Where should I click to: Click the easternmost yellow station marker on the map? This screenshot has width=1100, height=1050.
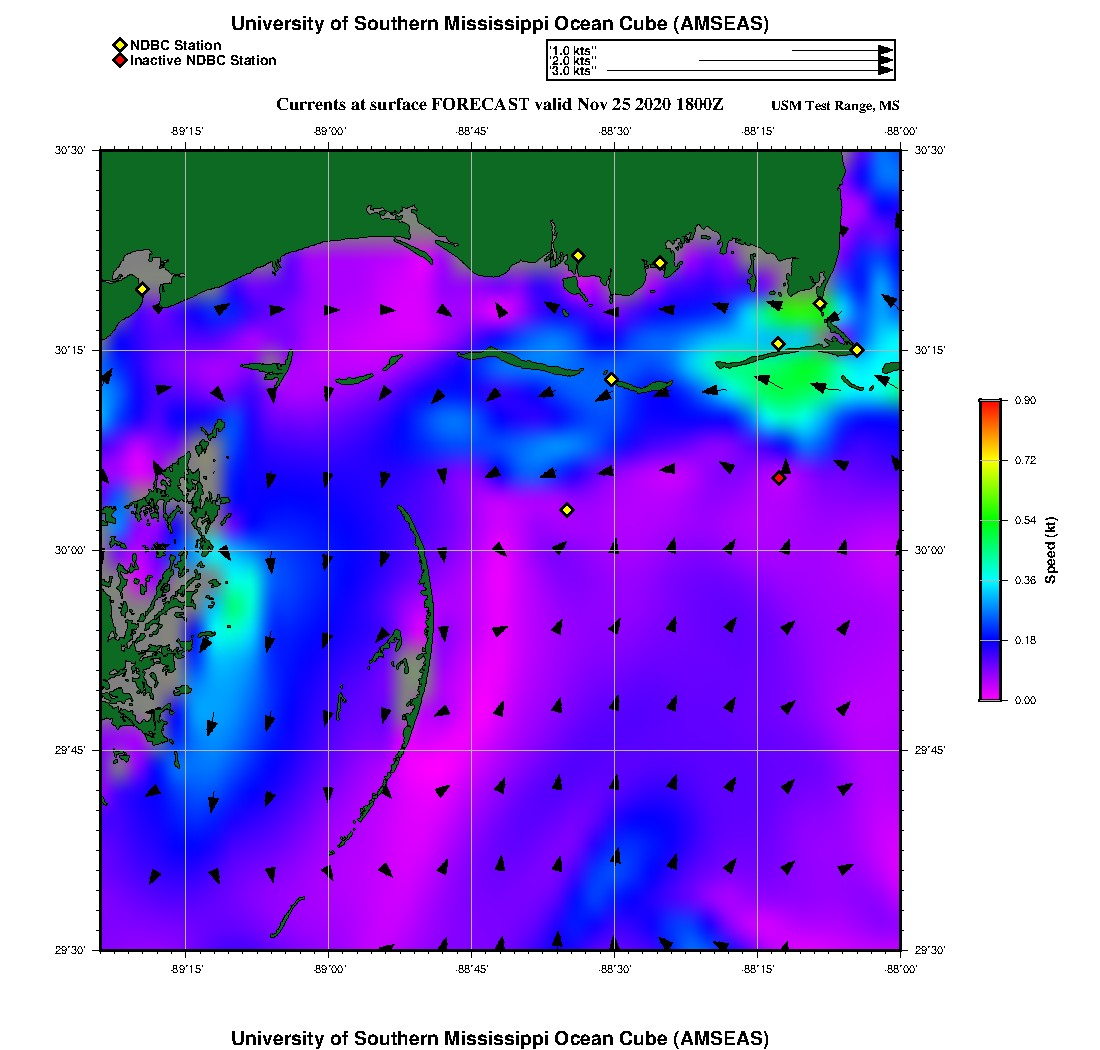857,350
